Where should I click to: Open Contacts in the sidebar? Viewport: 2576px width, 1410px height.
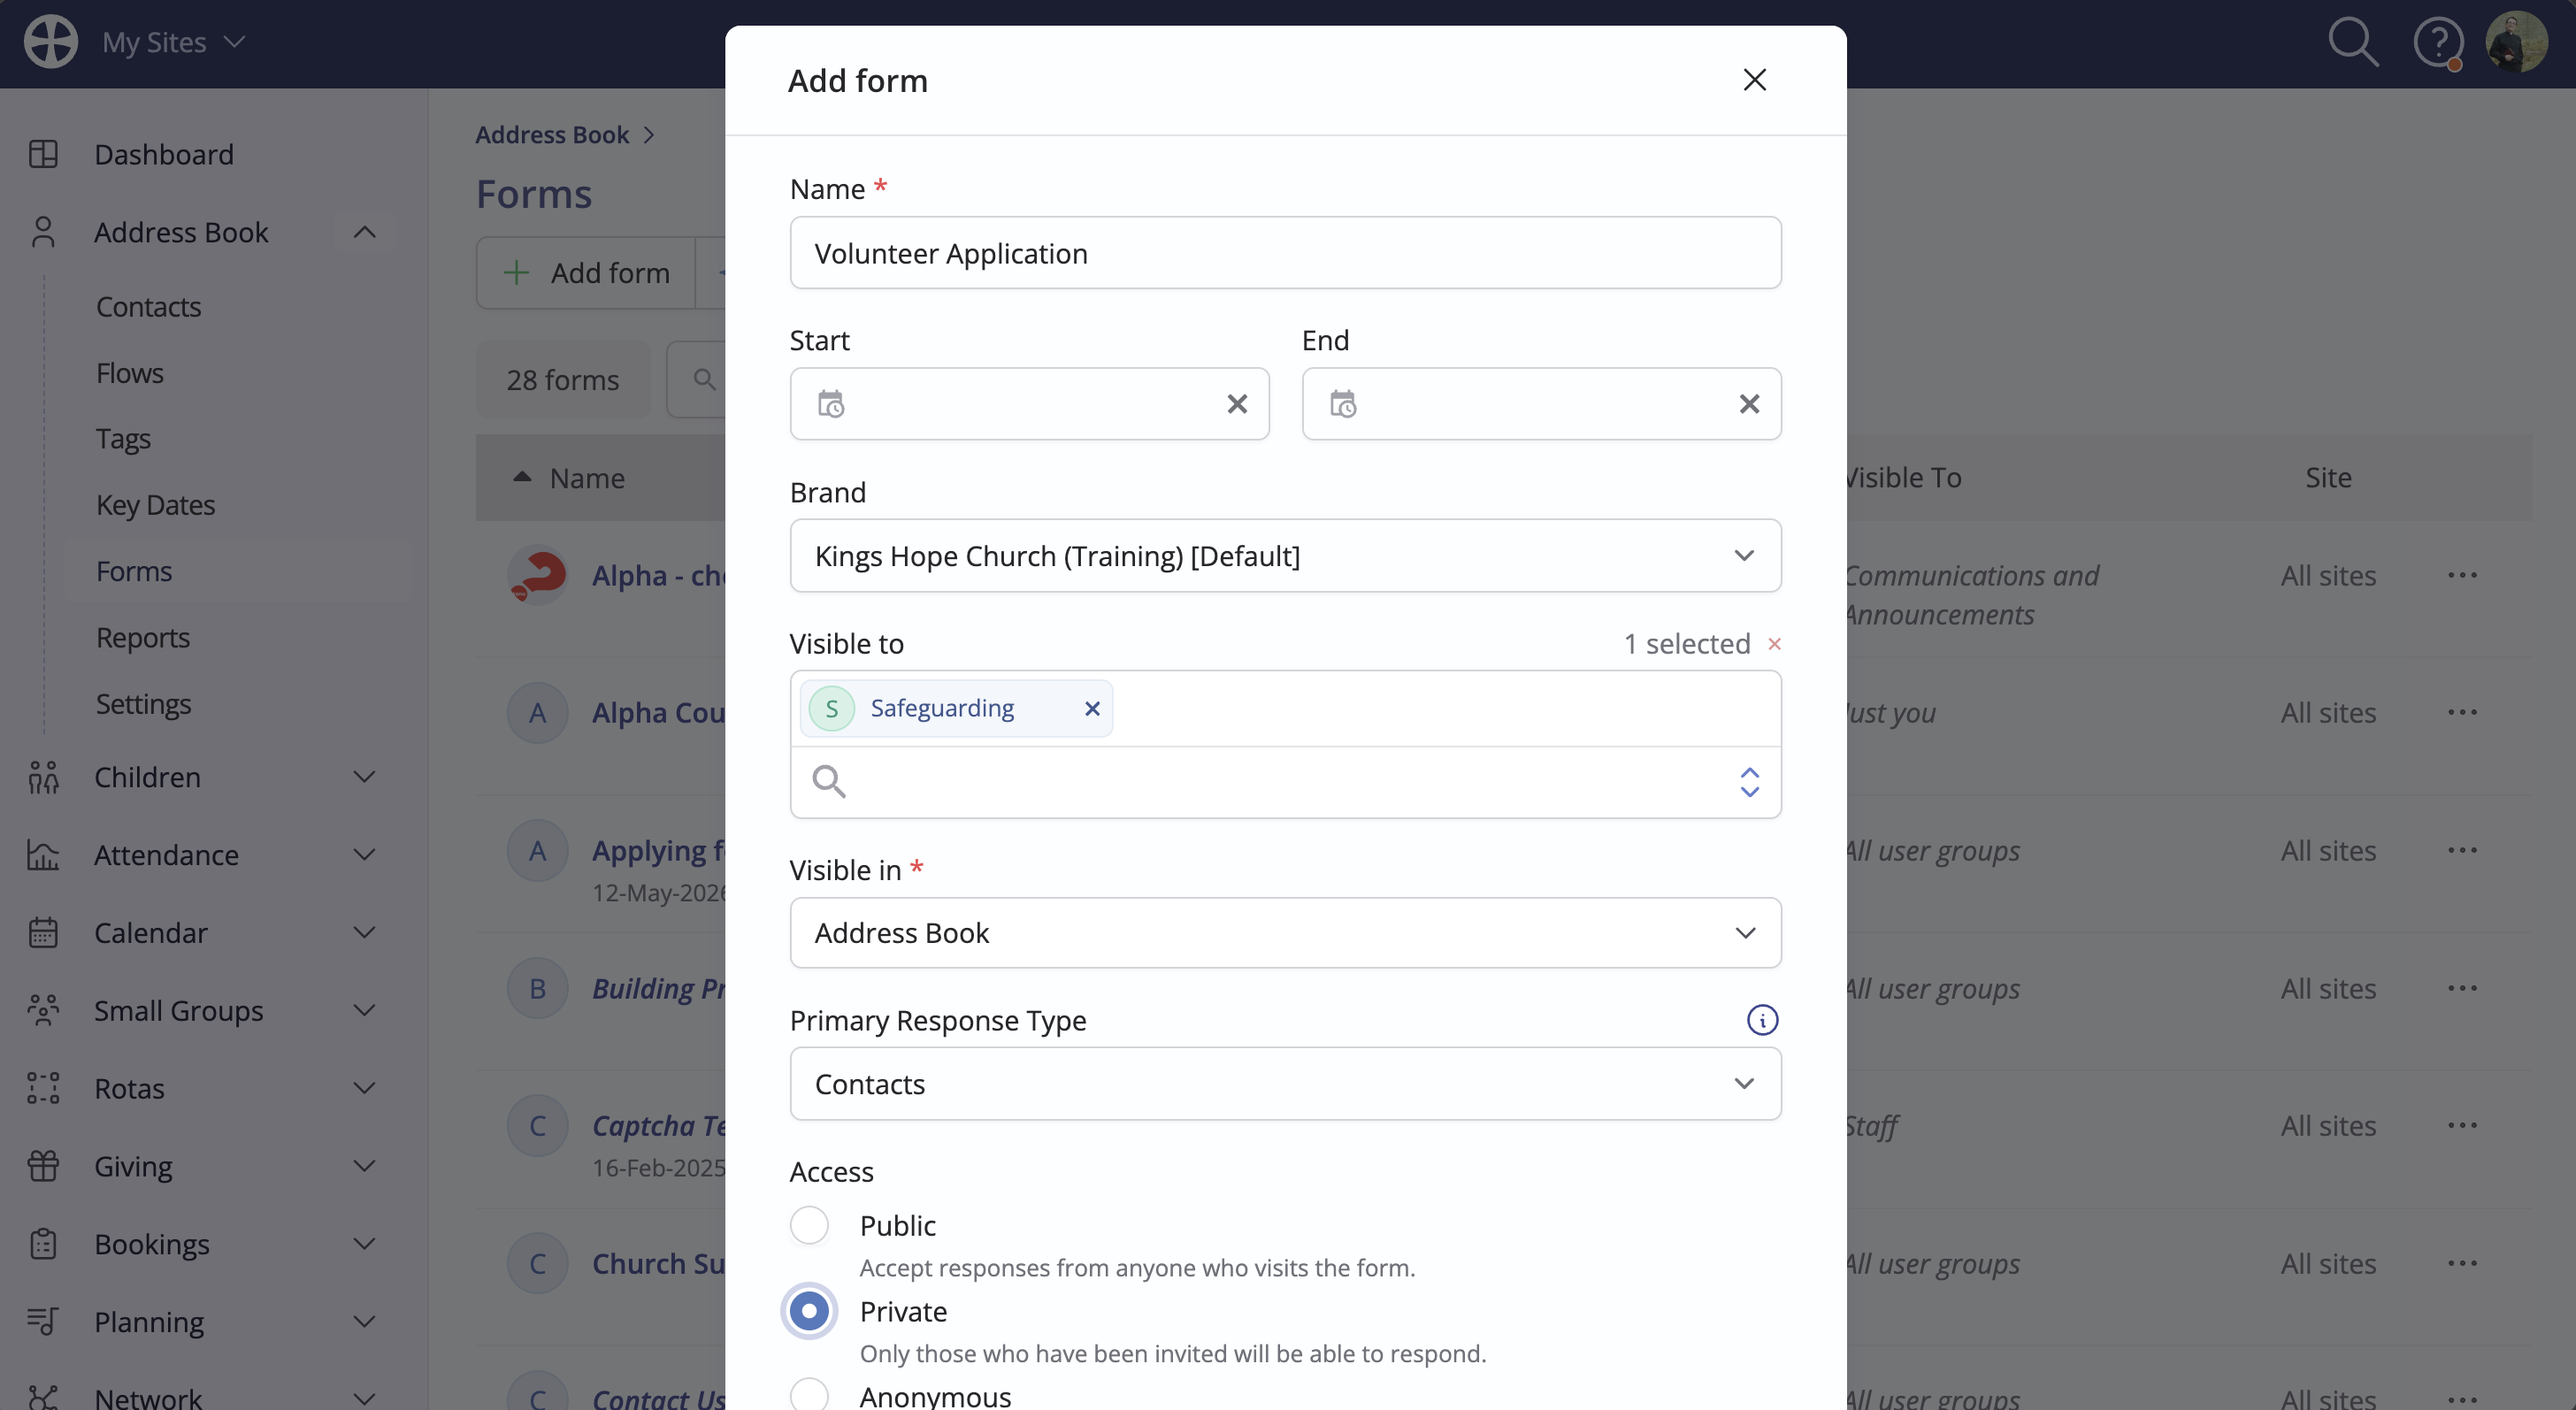(148, 307)
